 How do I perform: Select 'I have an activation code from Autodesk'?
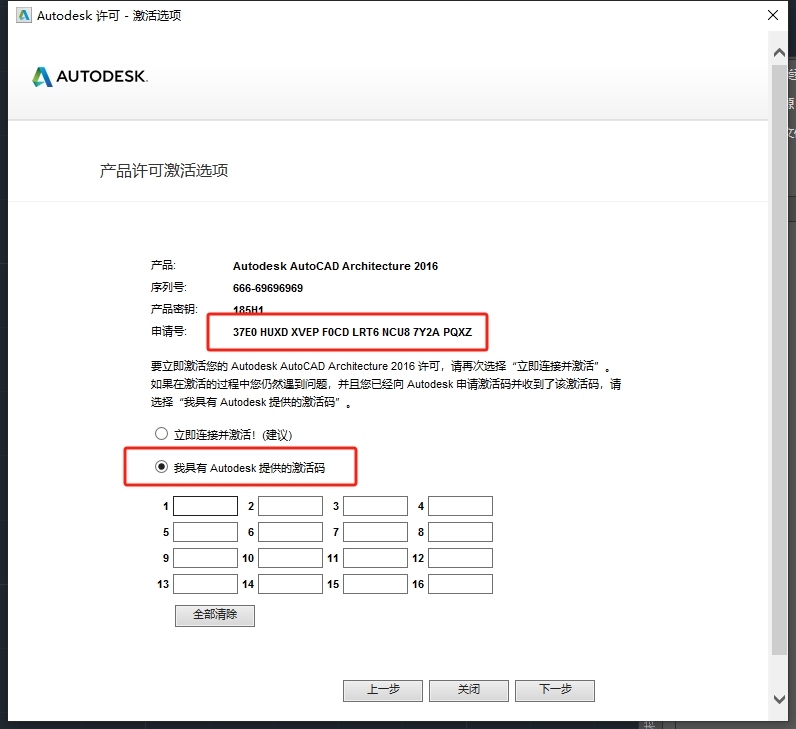tap(161, 467)
